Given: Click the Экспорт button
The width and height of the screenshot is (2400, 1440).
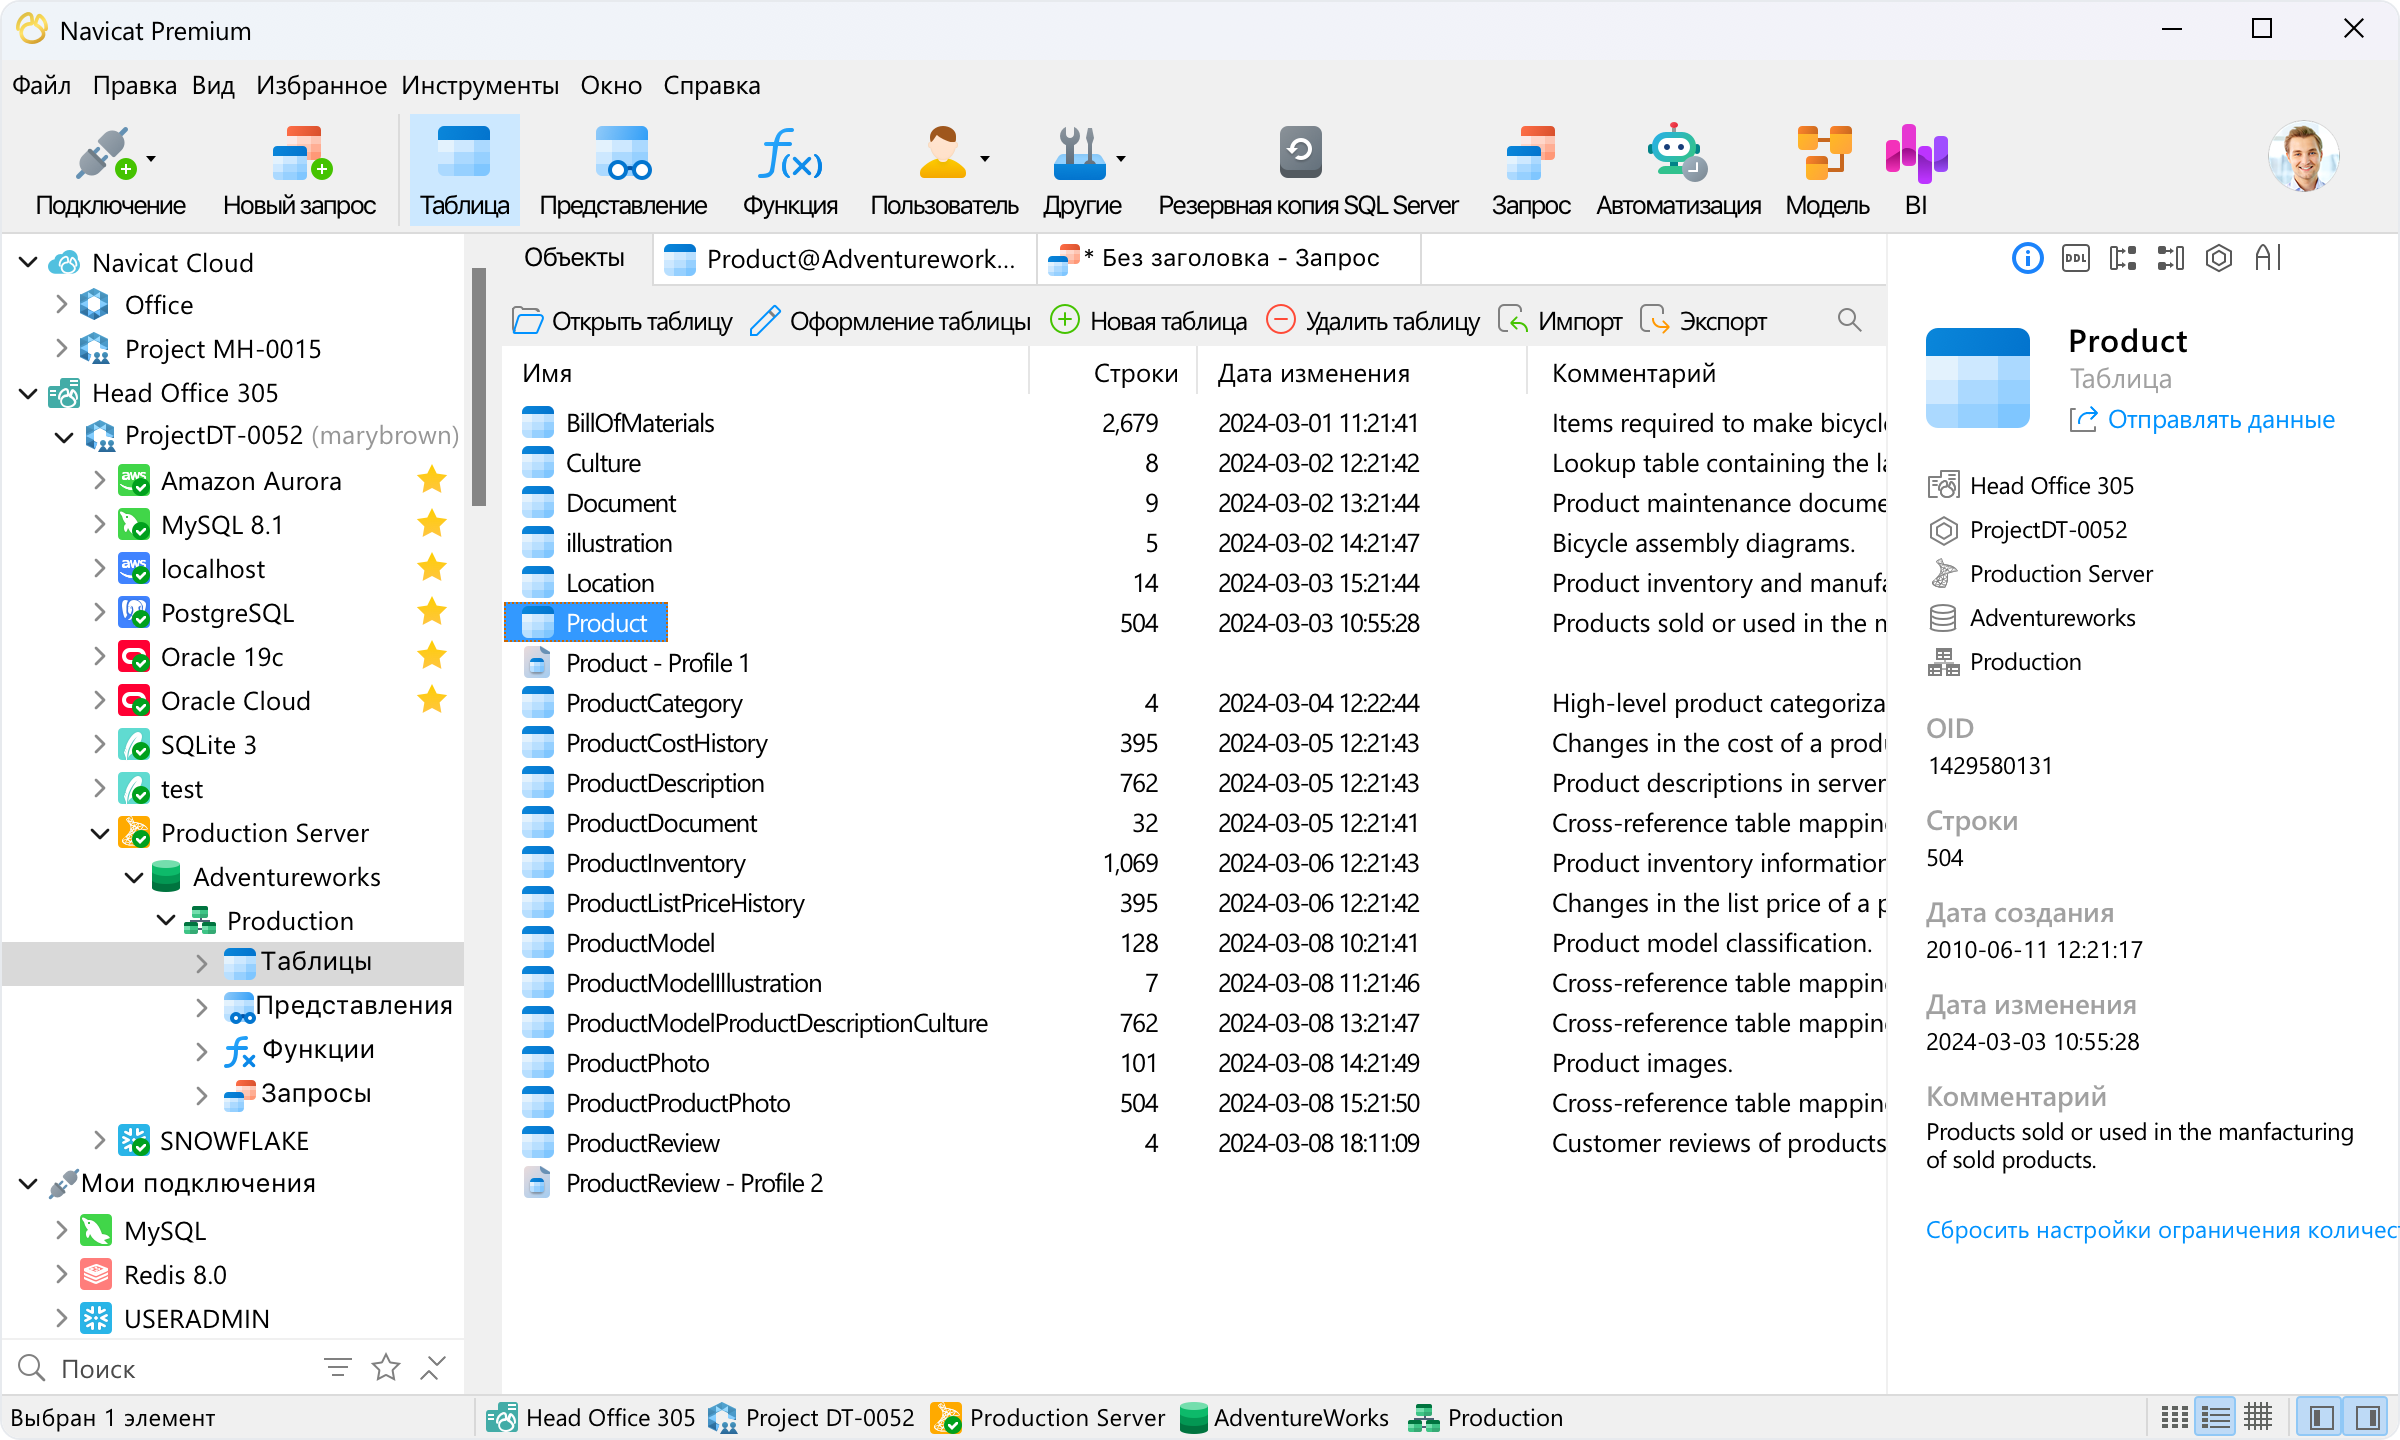Looking at the screenshot, I should coord(1703,321).
